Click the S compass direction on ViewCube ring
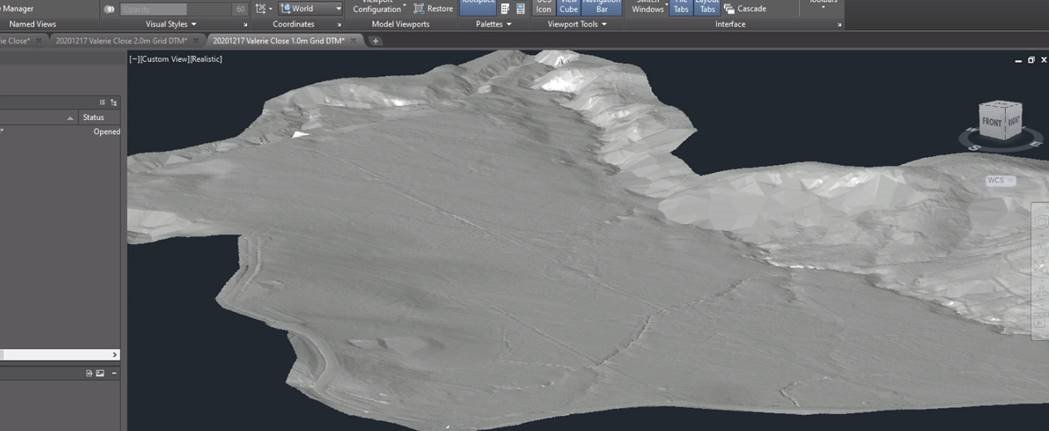The height and width of the screenshot is (431, 1049). coord(975,147)
